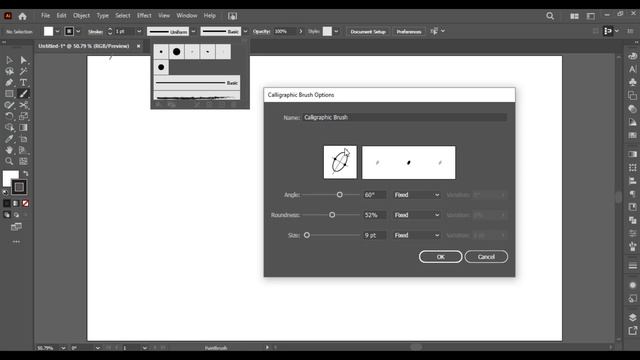The image size is (640, 360).
Task: Open the Effect menu
Action: [x=144, y=16]
